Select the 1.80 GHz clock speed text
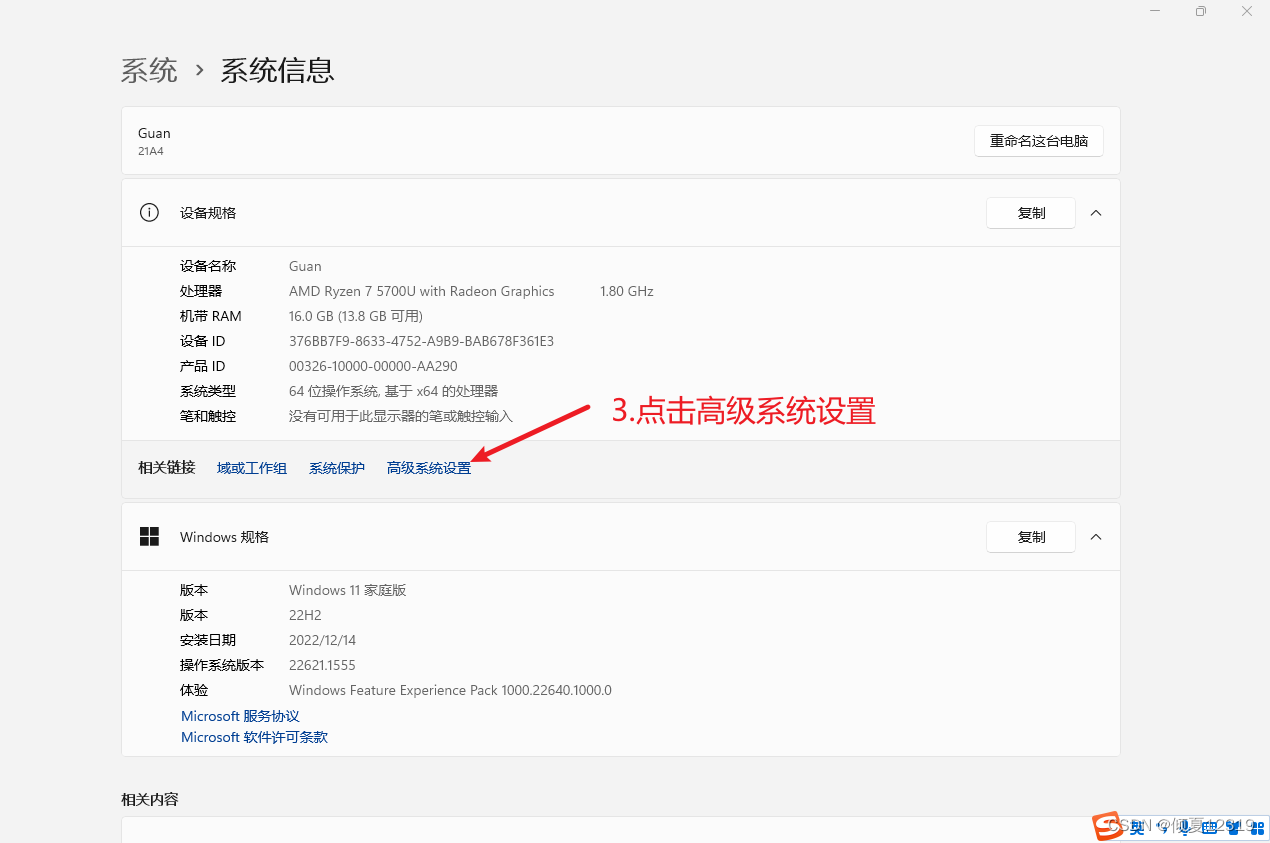The height and width of the screenshot is (843, 1270). coord(626,291)
